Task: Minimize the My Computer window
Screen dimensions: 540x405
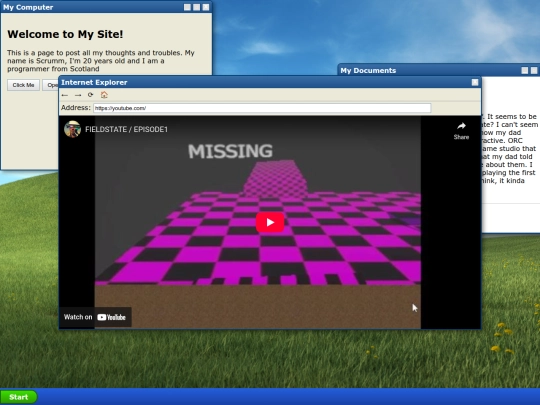Action: point(187,7)
